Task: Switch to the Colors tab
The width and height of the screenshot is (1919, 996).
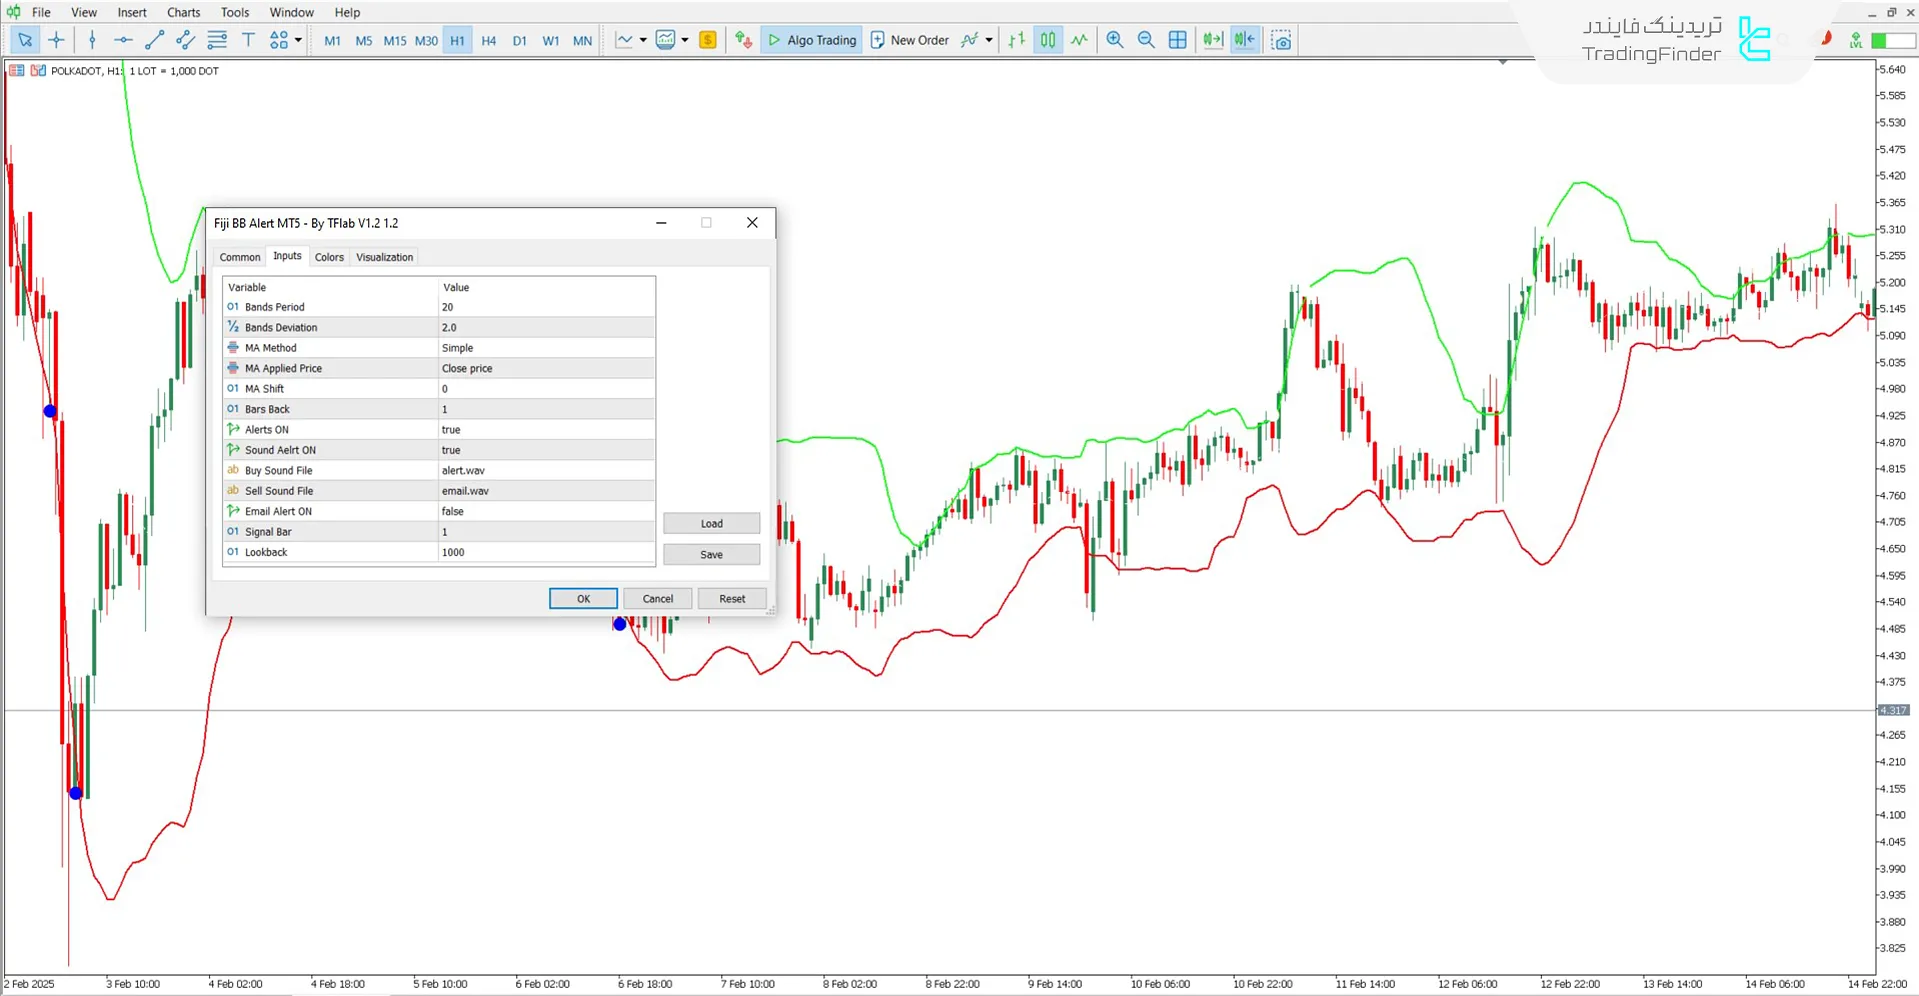Action: coord(329,257)
